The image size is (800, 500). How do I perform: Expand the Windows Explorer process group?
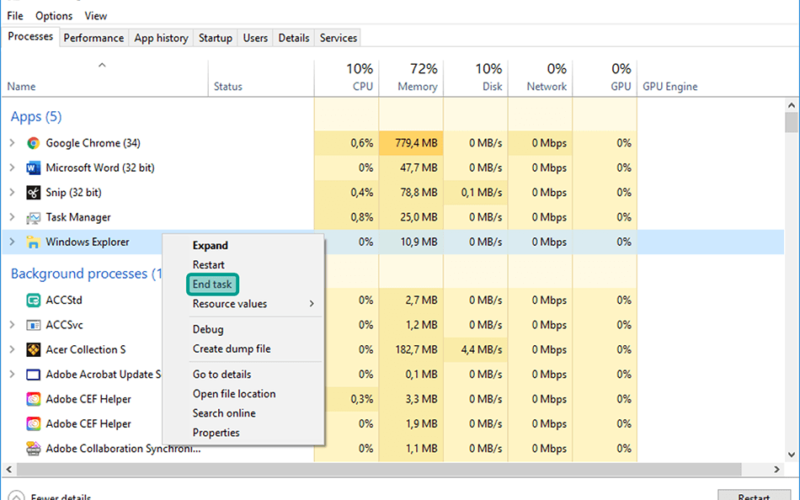pos(12,242)
